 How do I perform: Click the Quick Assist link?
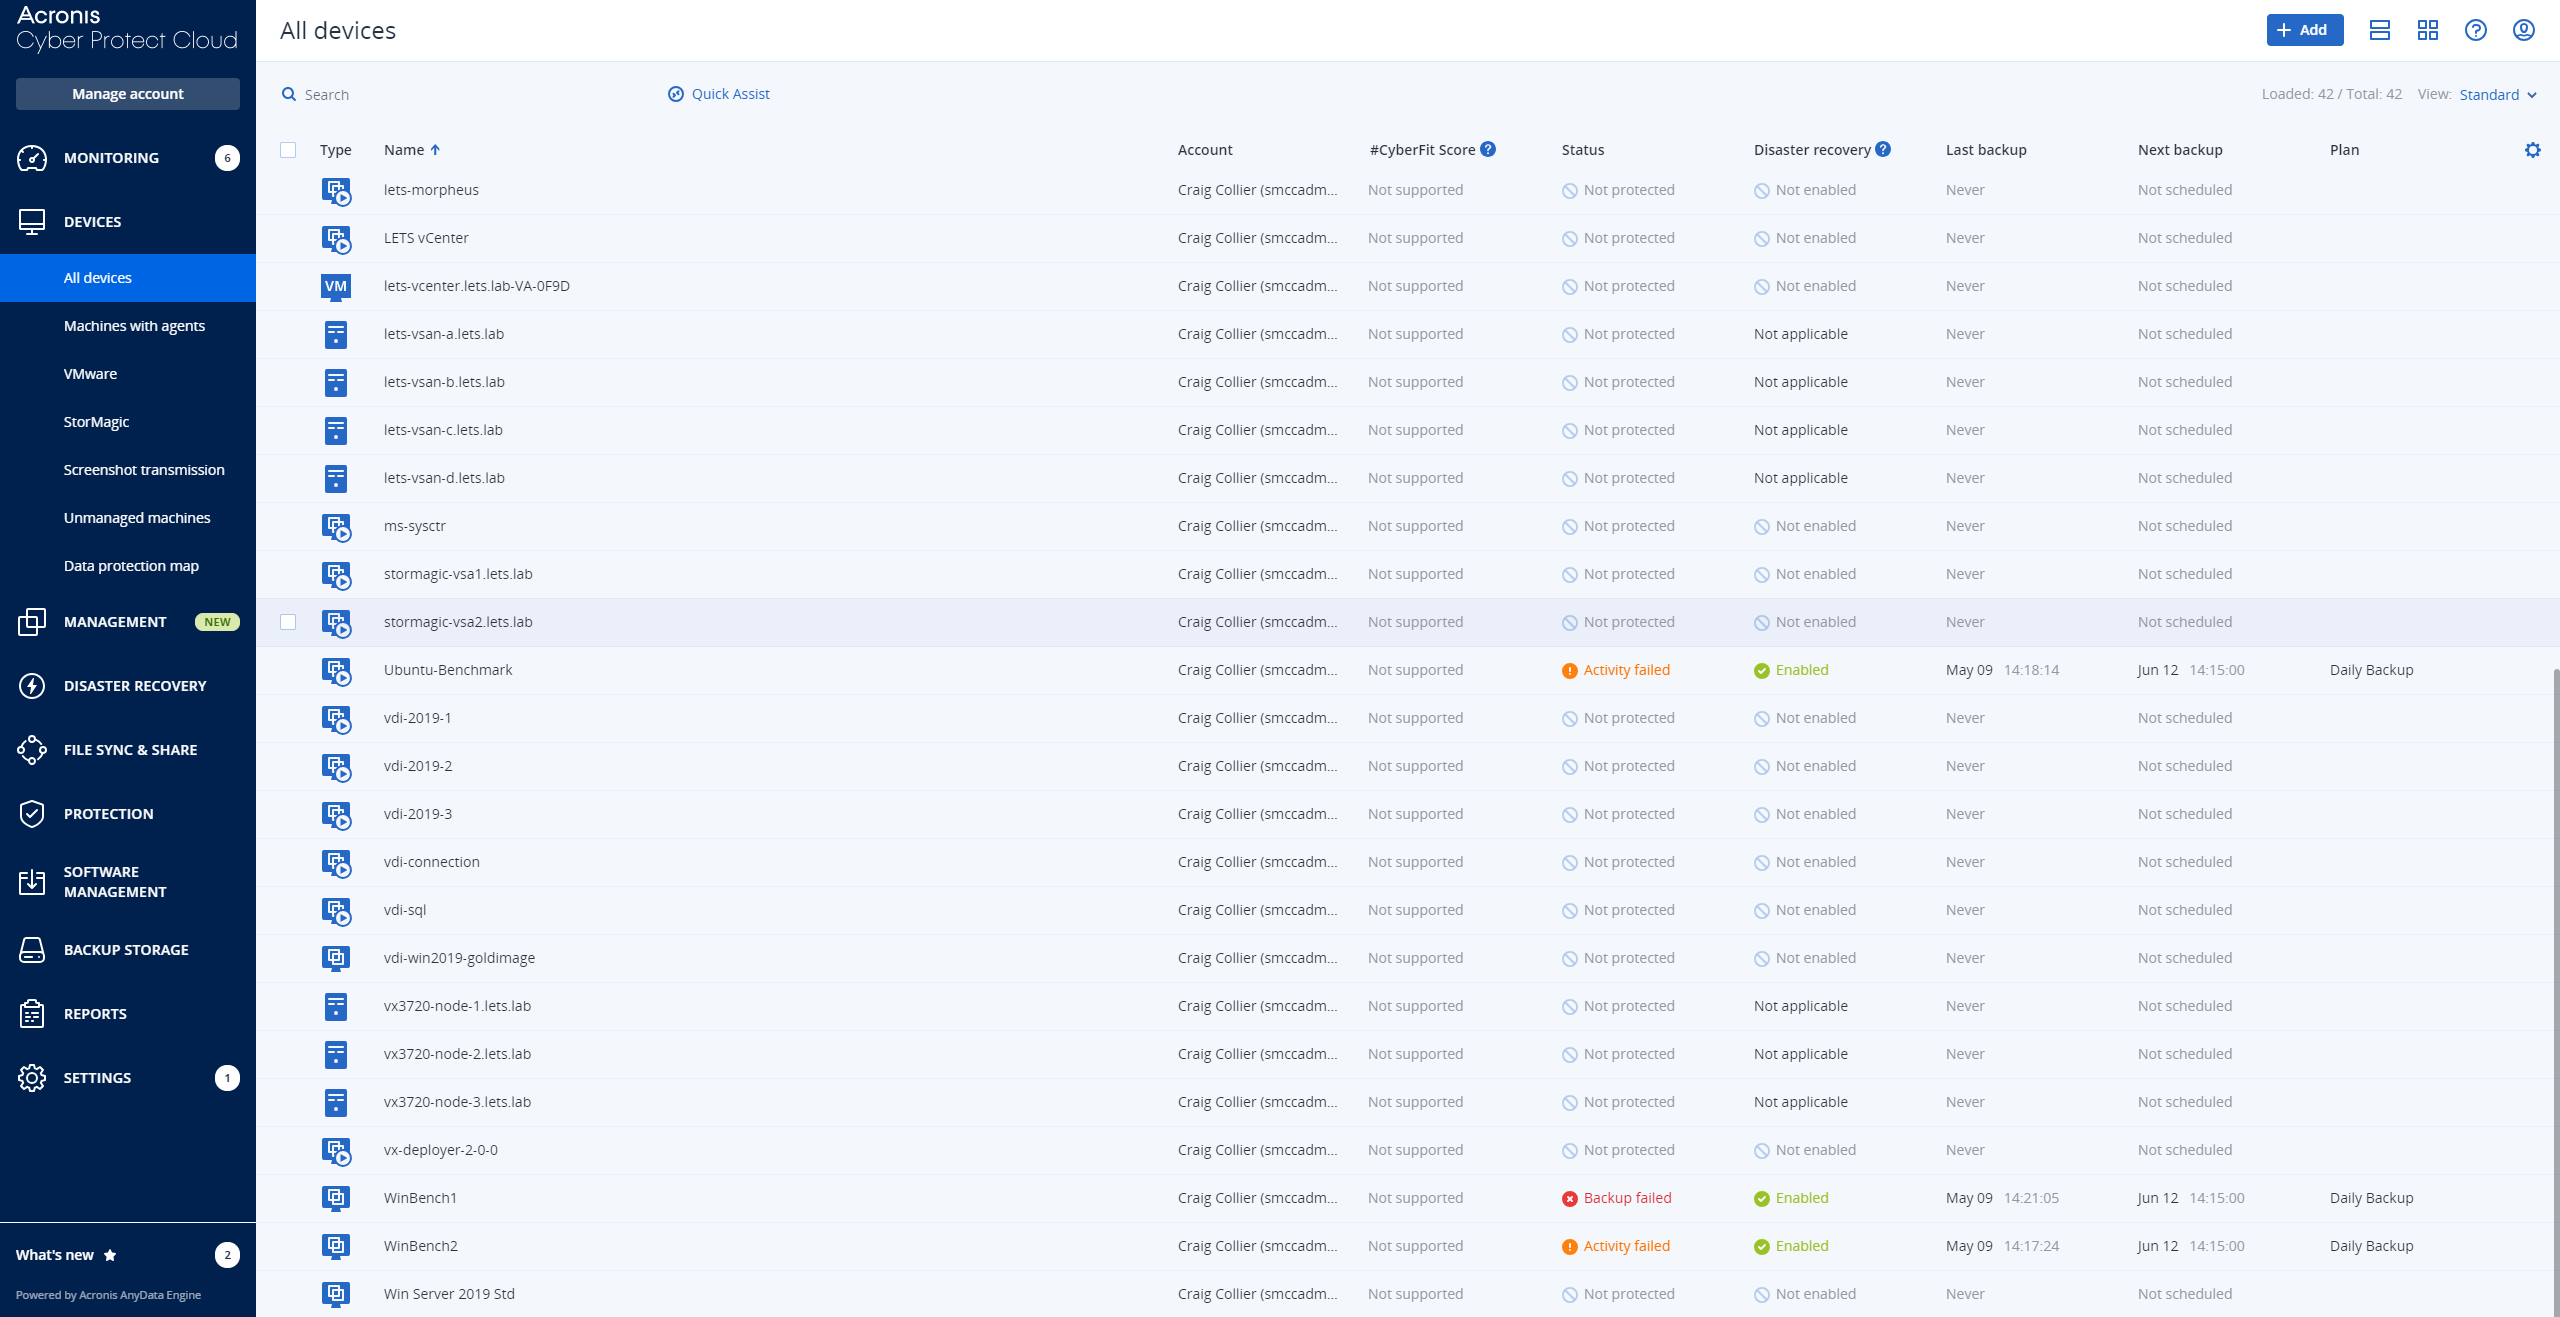point(730,94)
